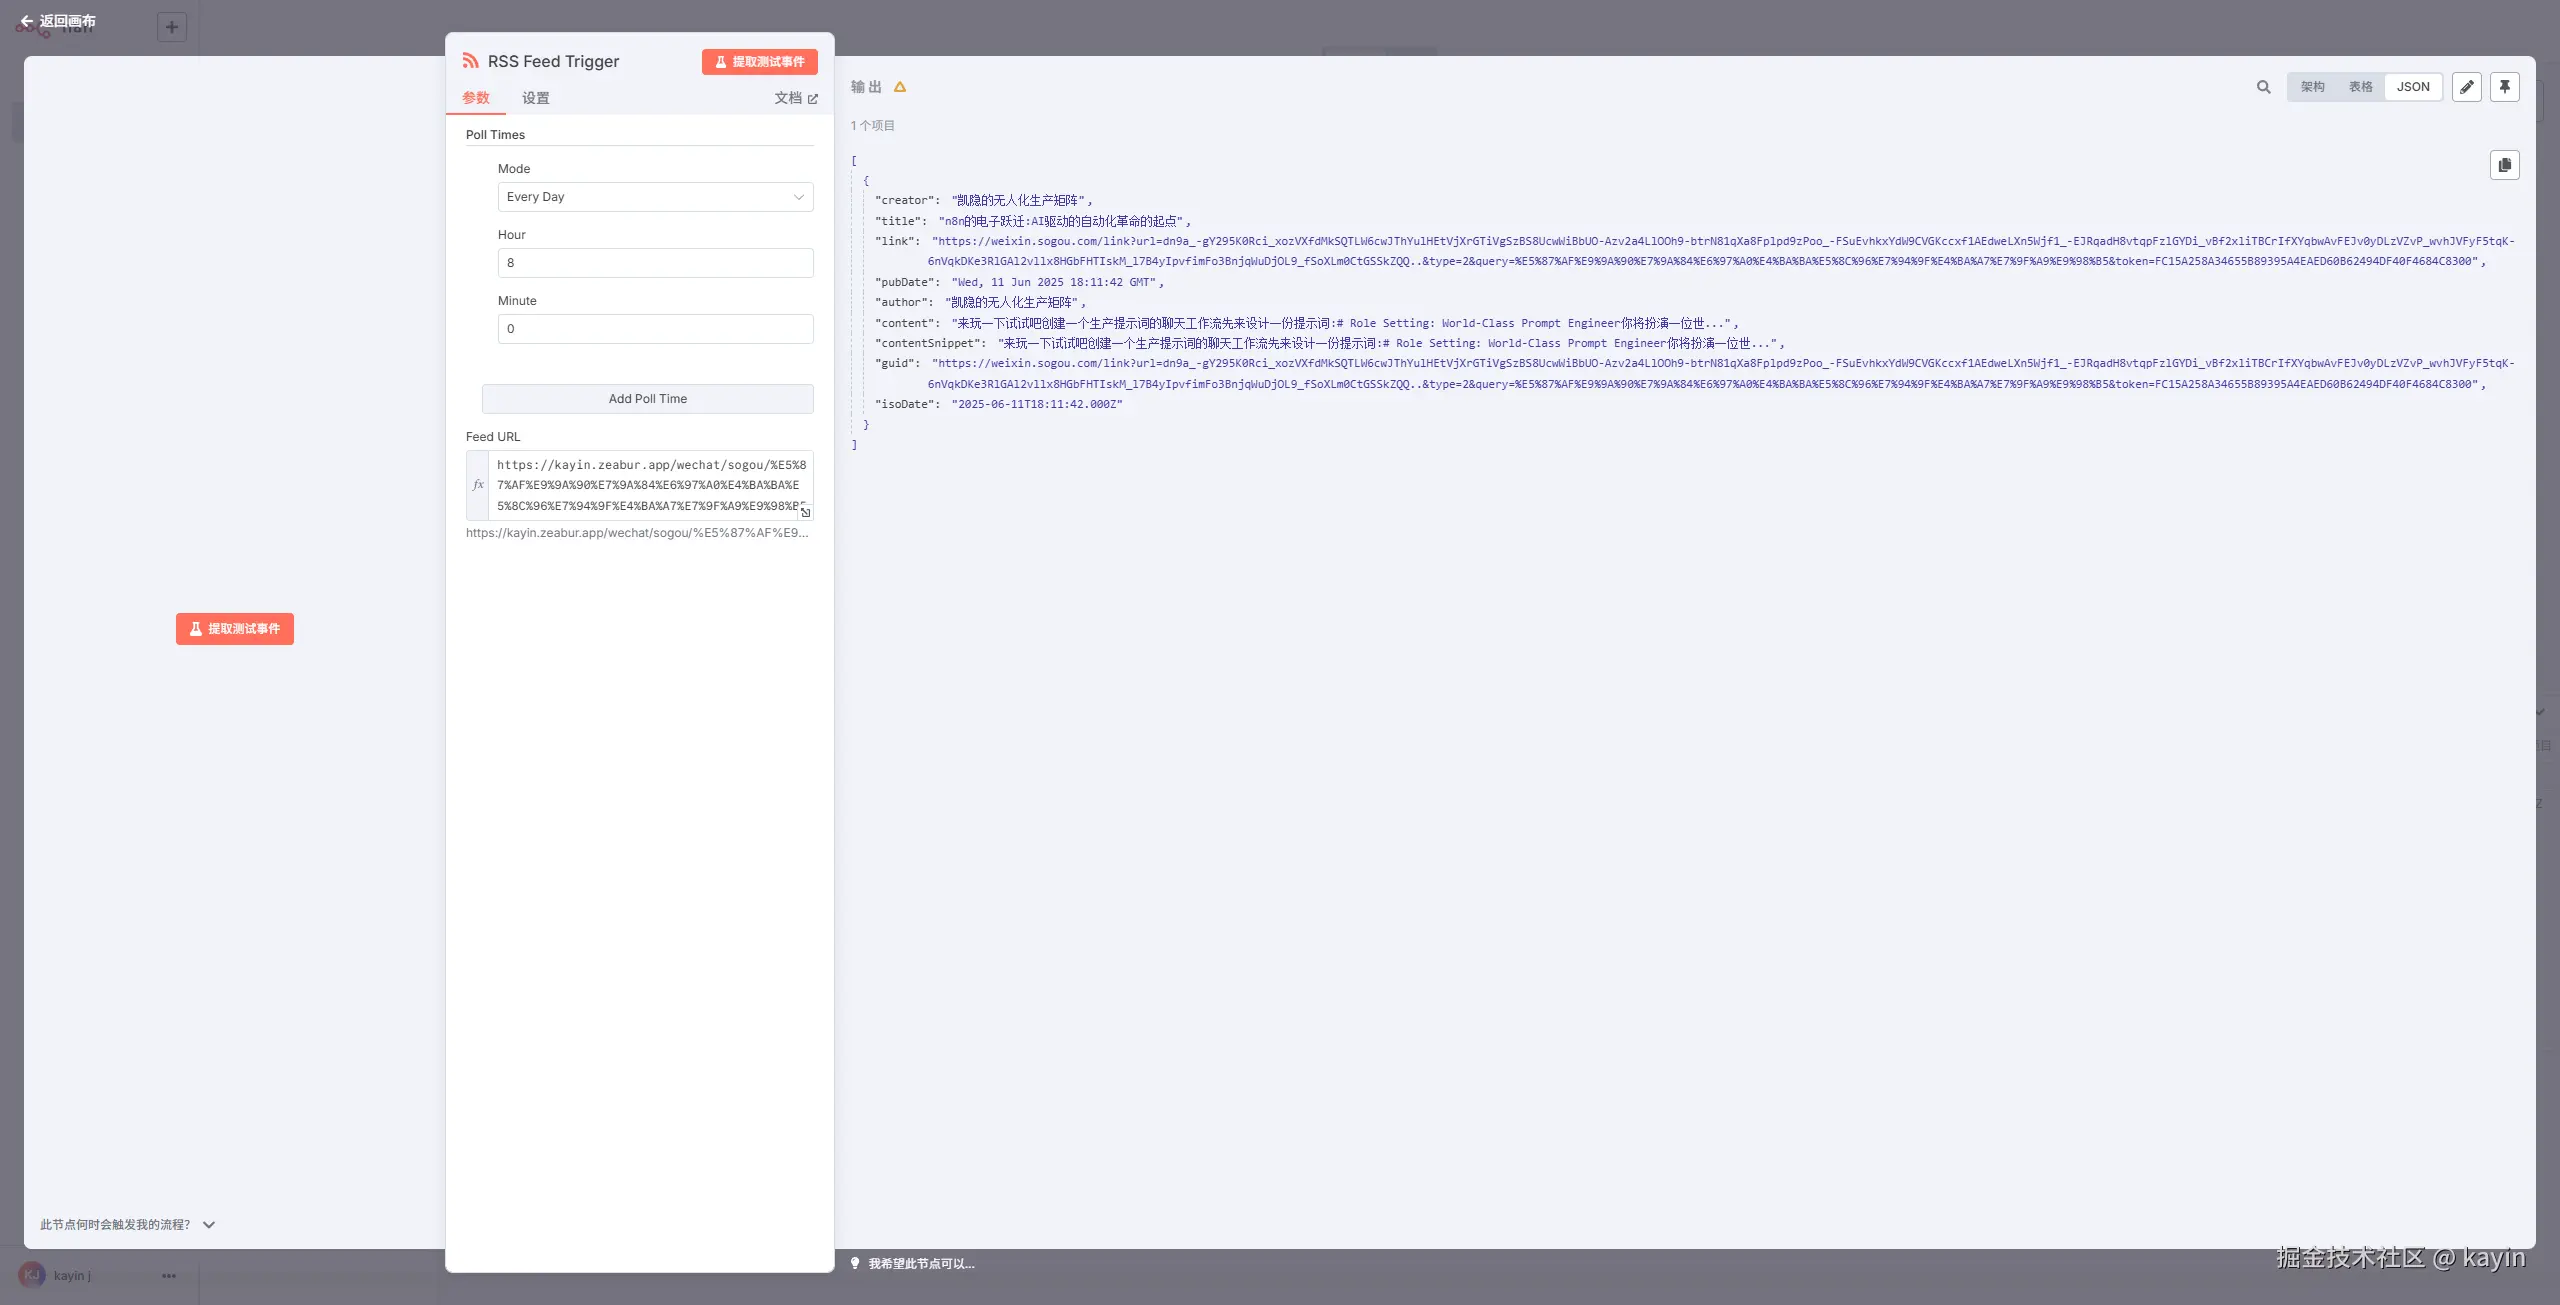Select the JSON output view
Screen dimensions: 2560x1305
pyautogui.click(x=2413, y=87)
